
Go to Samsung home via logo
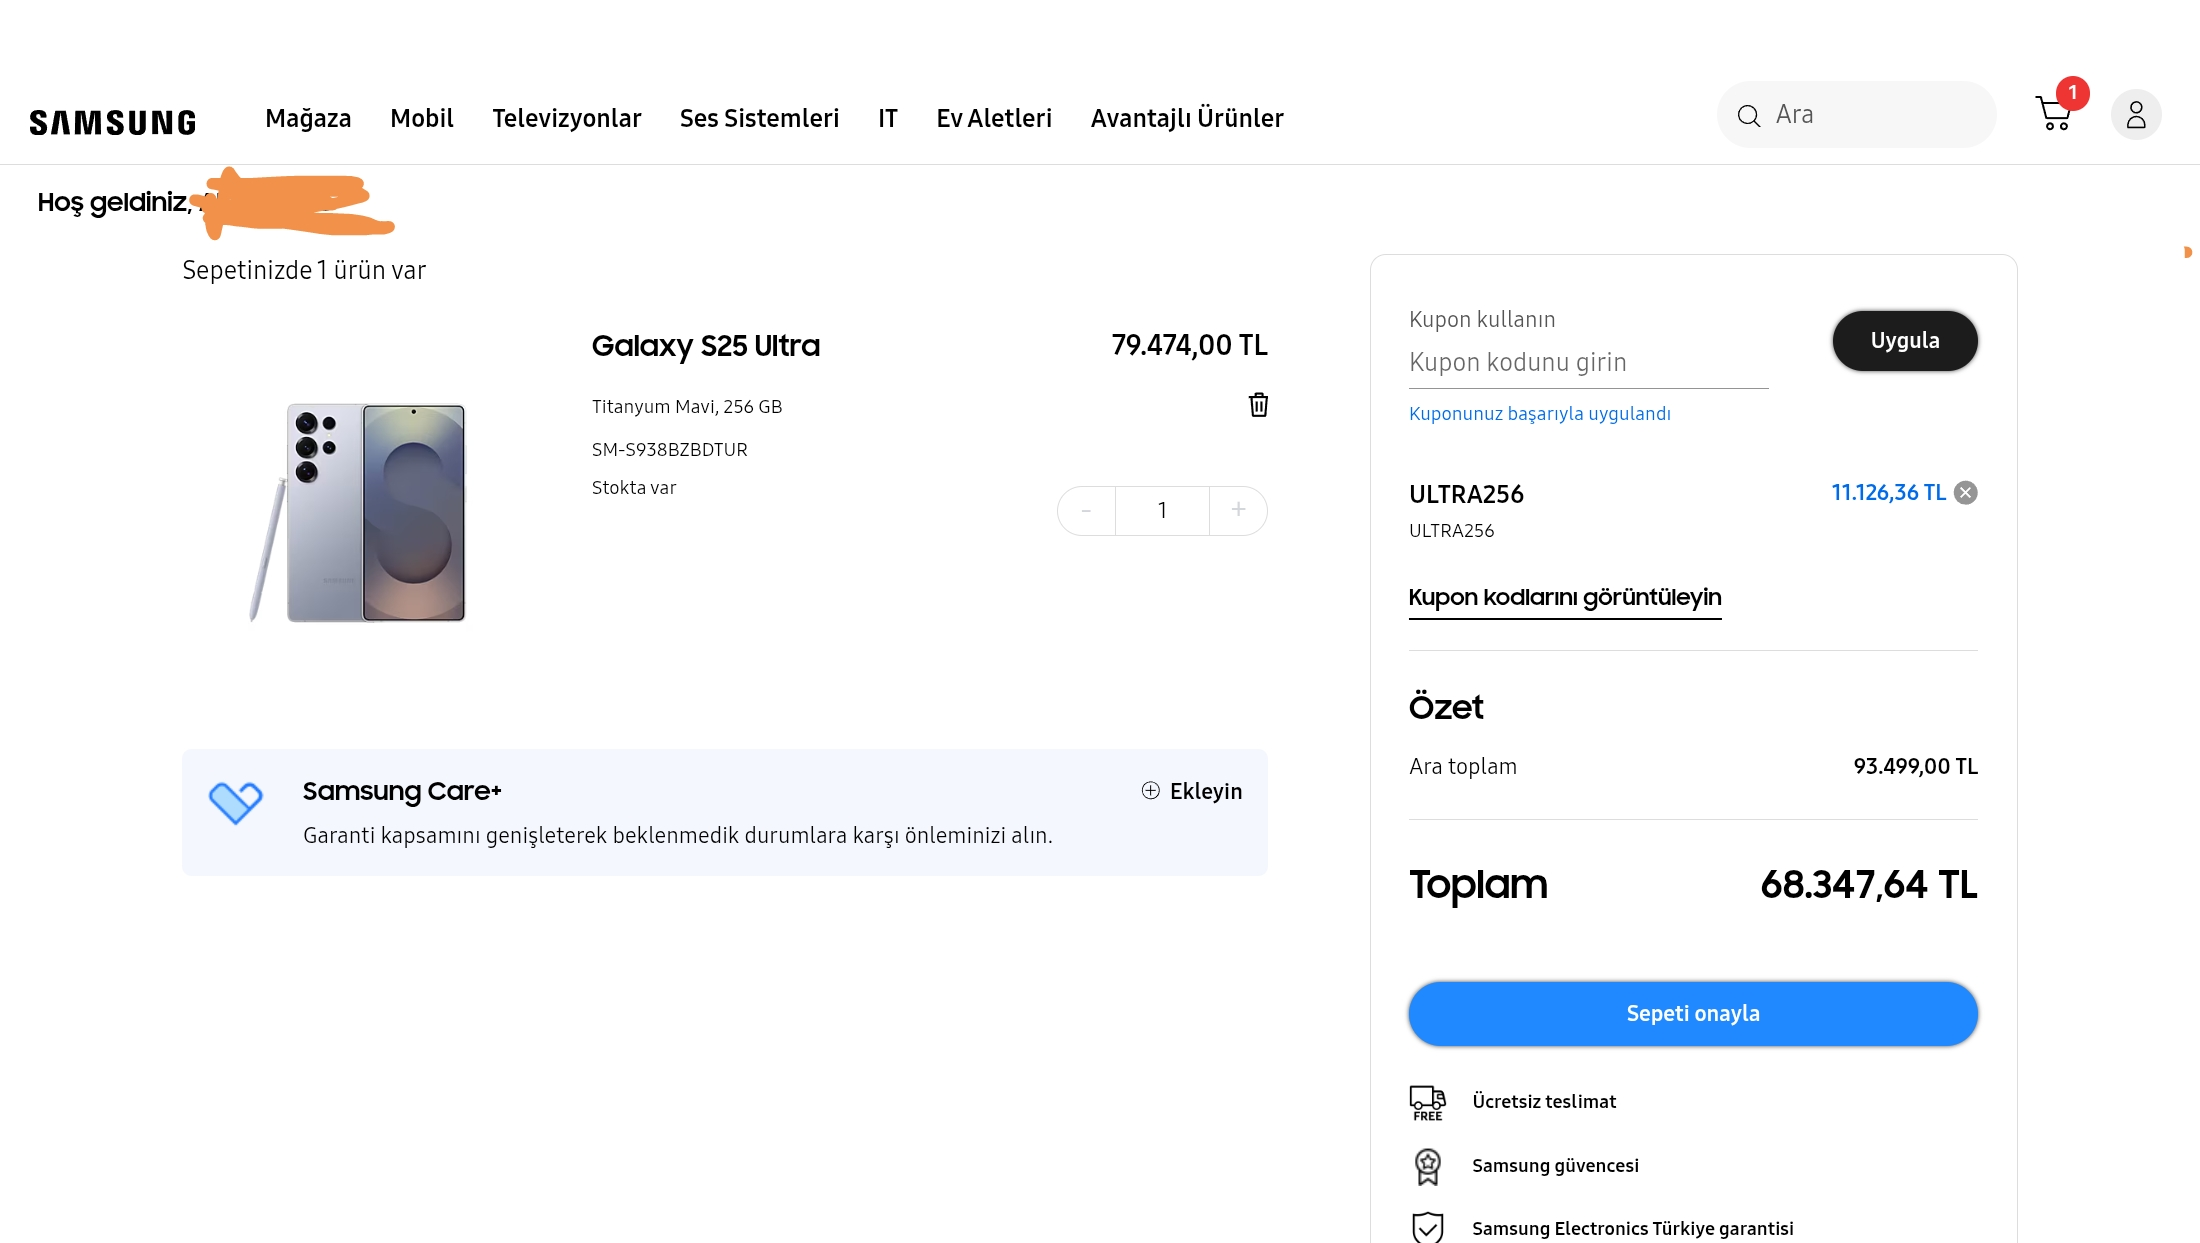tap(113, 122)
